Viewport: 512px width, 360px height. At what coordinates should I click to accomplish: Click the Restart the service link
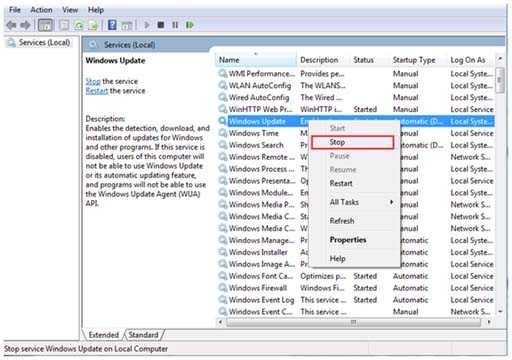pyautogui.click(x=97, y=91)
